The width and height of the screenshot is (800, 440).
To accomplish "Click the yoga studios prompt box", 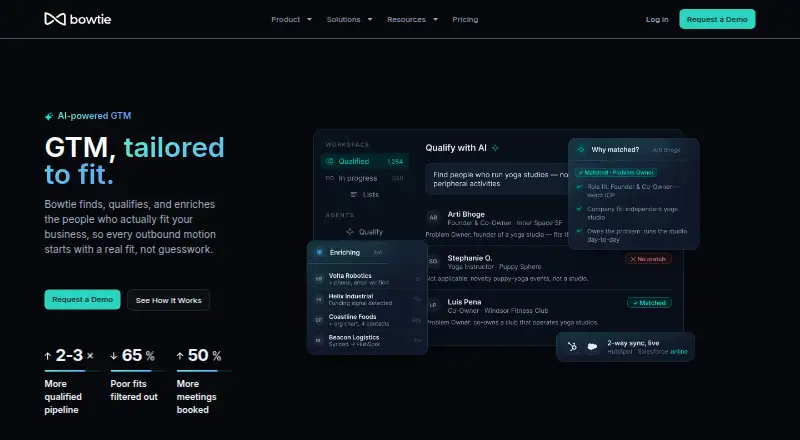I will point(497,179).
